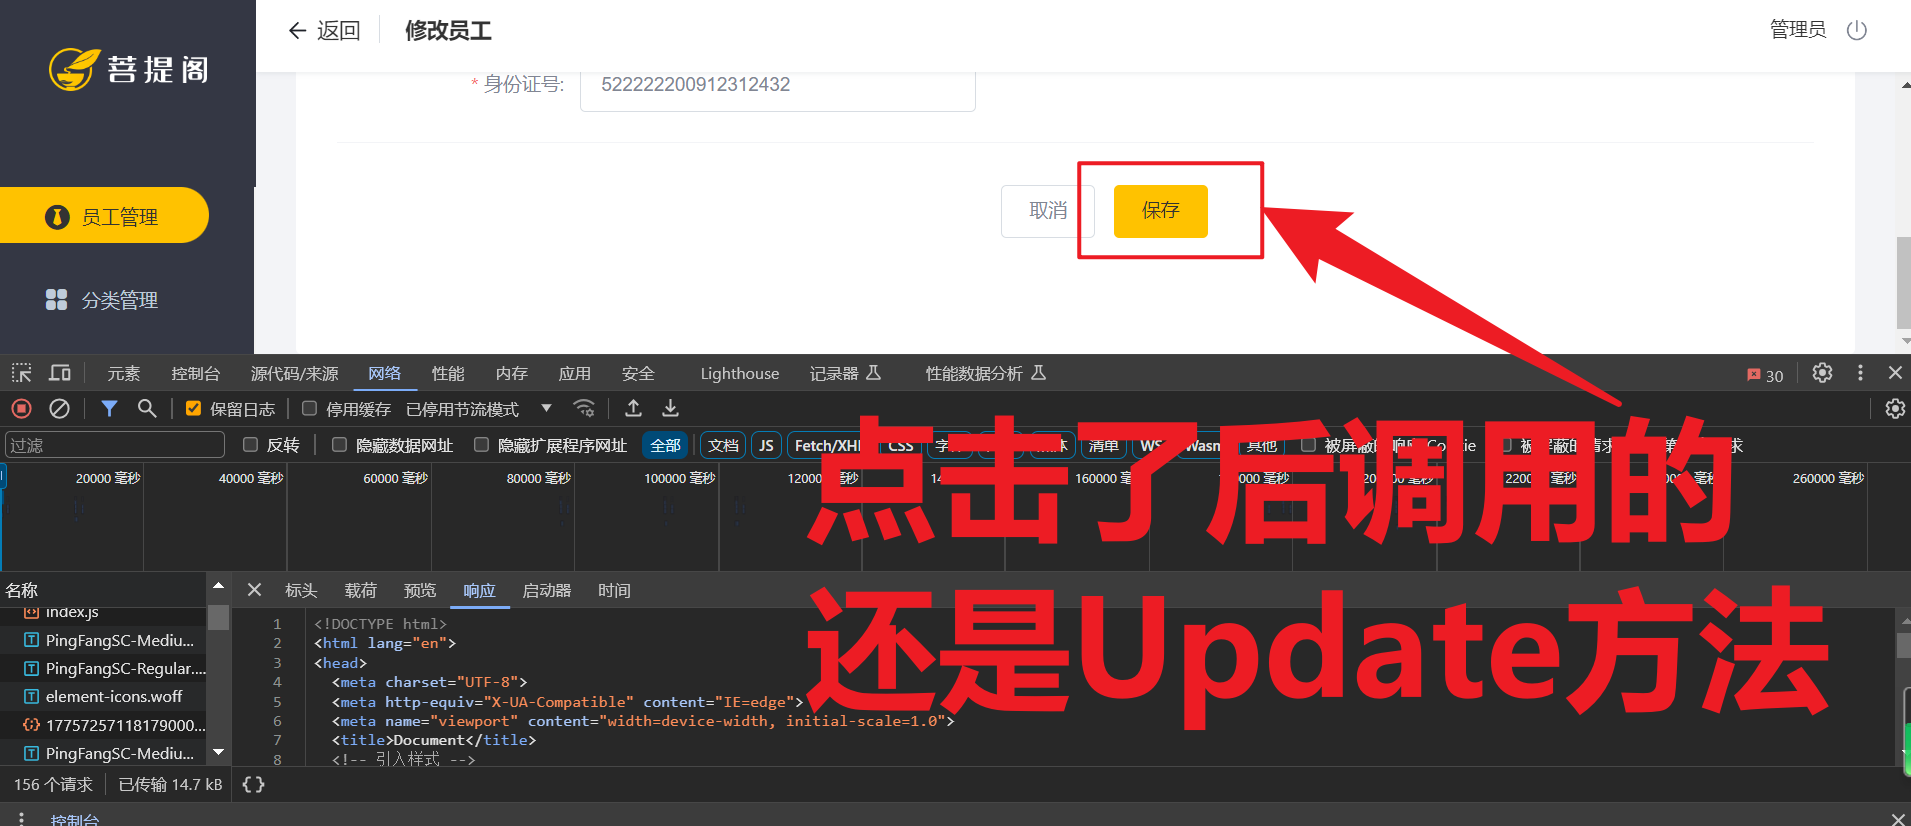Select 17757257118179000 request row
The width and height of the screenshot is (1911, 826).
(x=104, y=725)
